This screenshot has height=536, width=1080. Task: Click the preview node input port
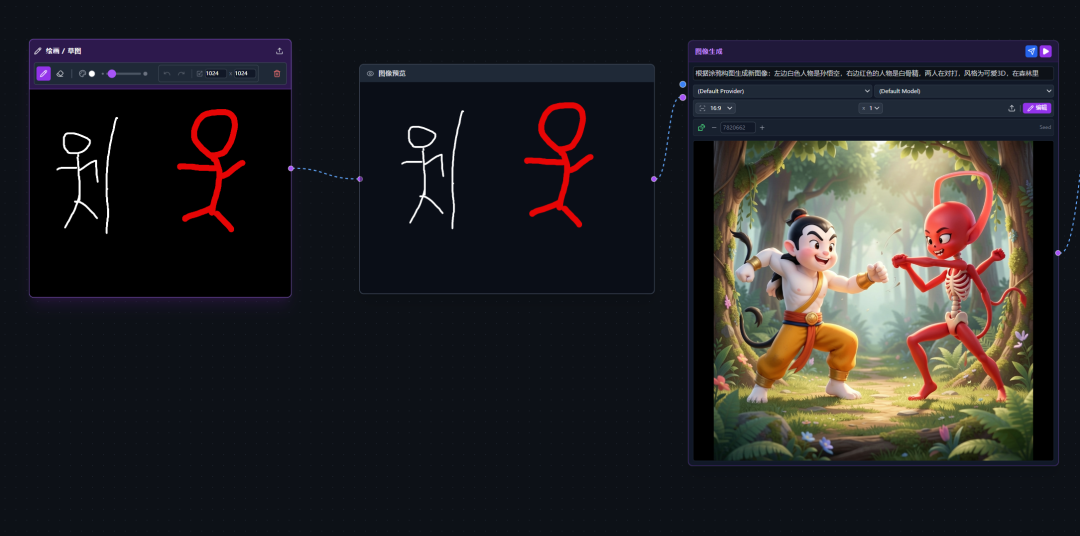[x=360, y=179]
